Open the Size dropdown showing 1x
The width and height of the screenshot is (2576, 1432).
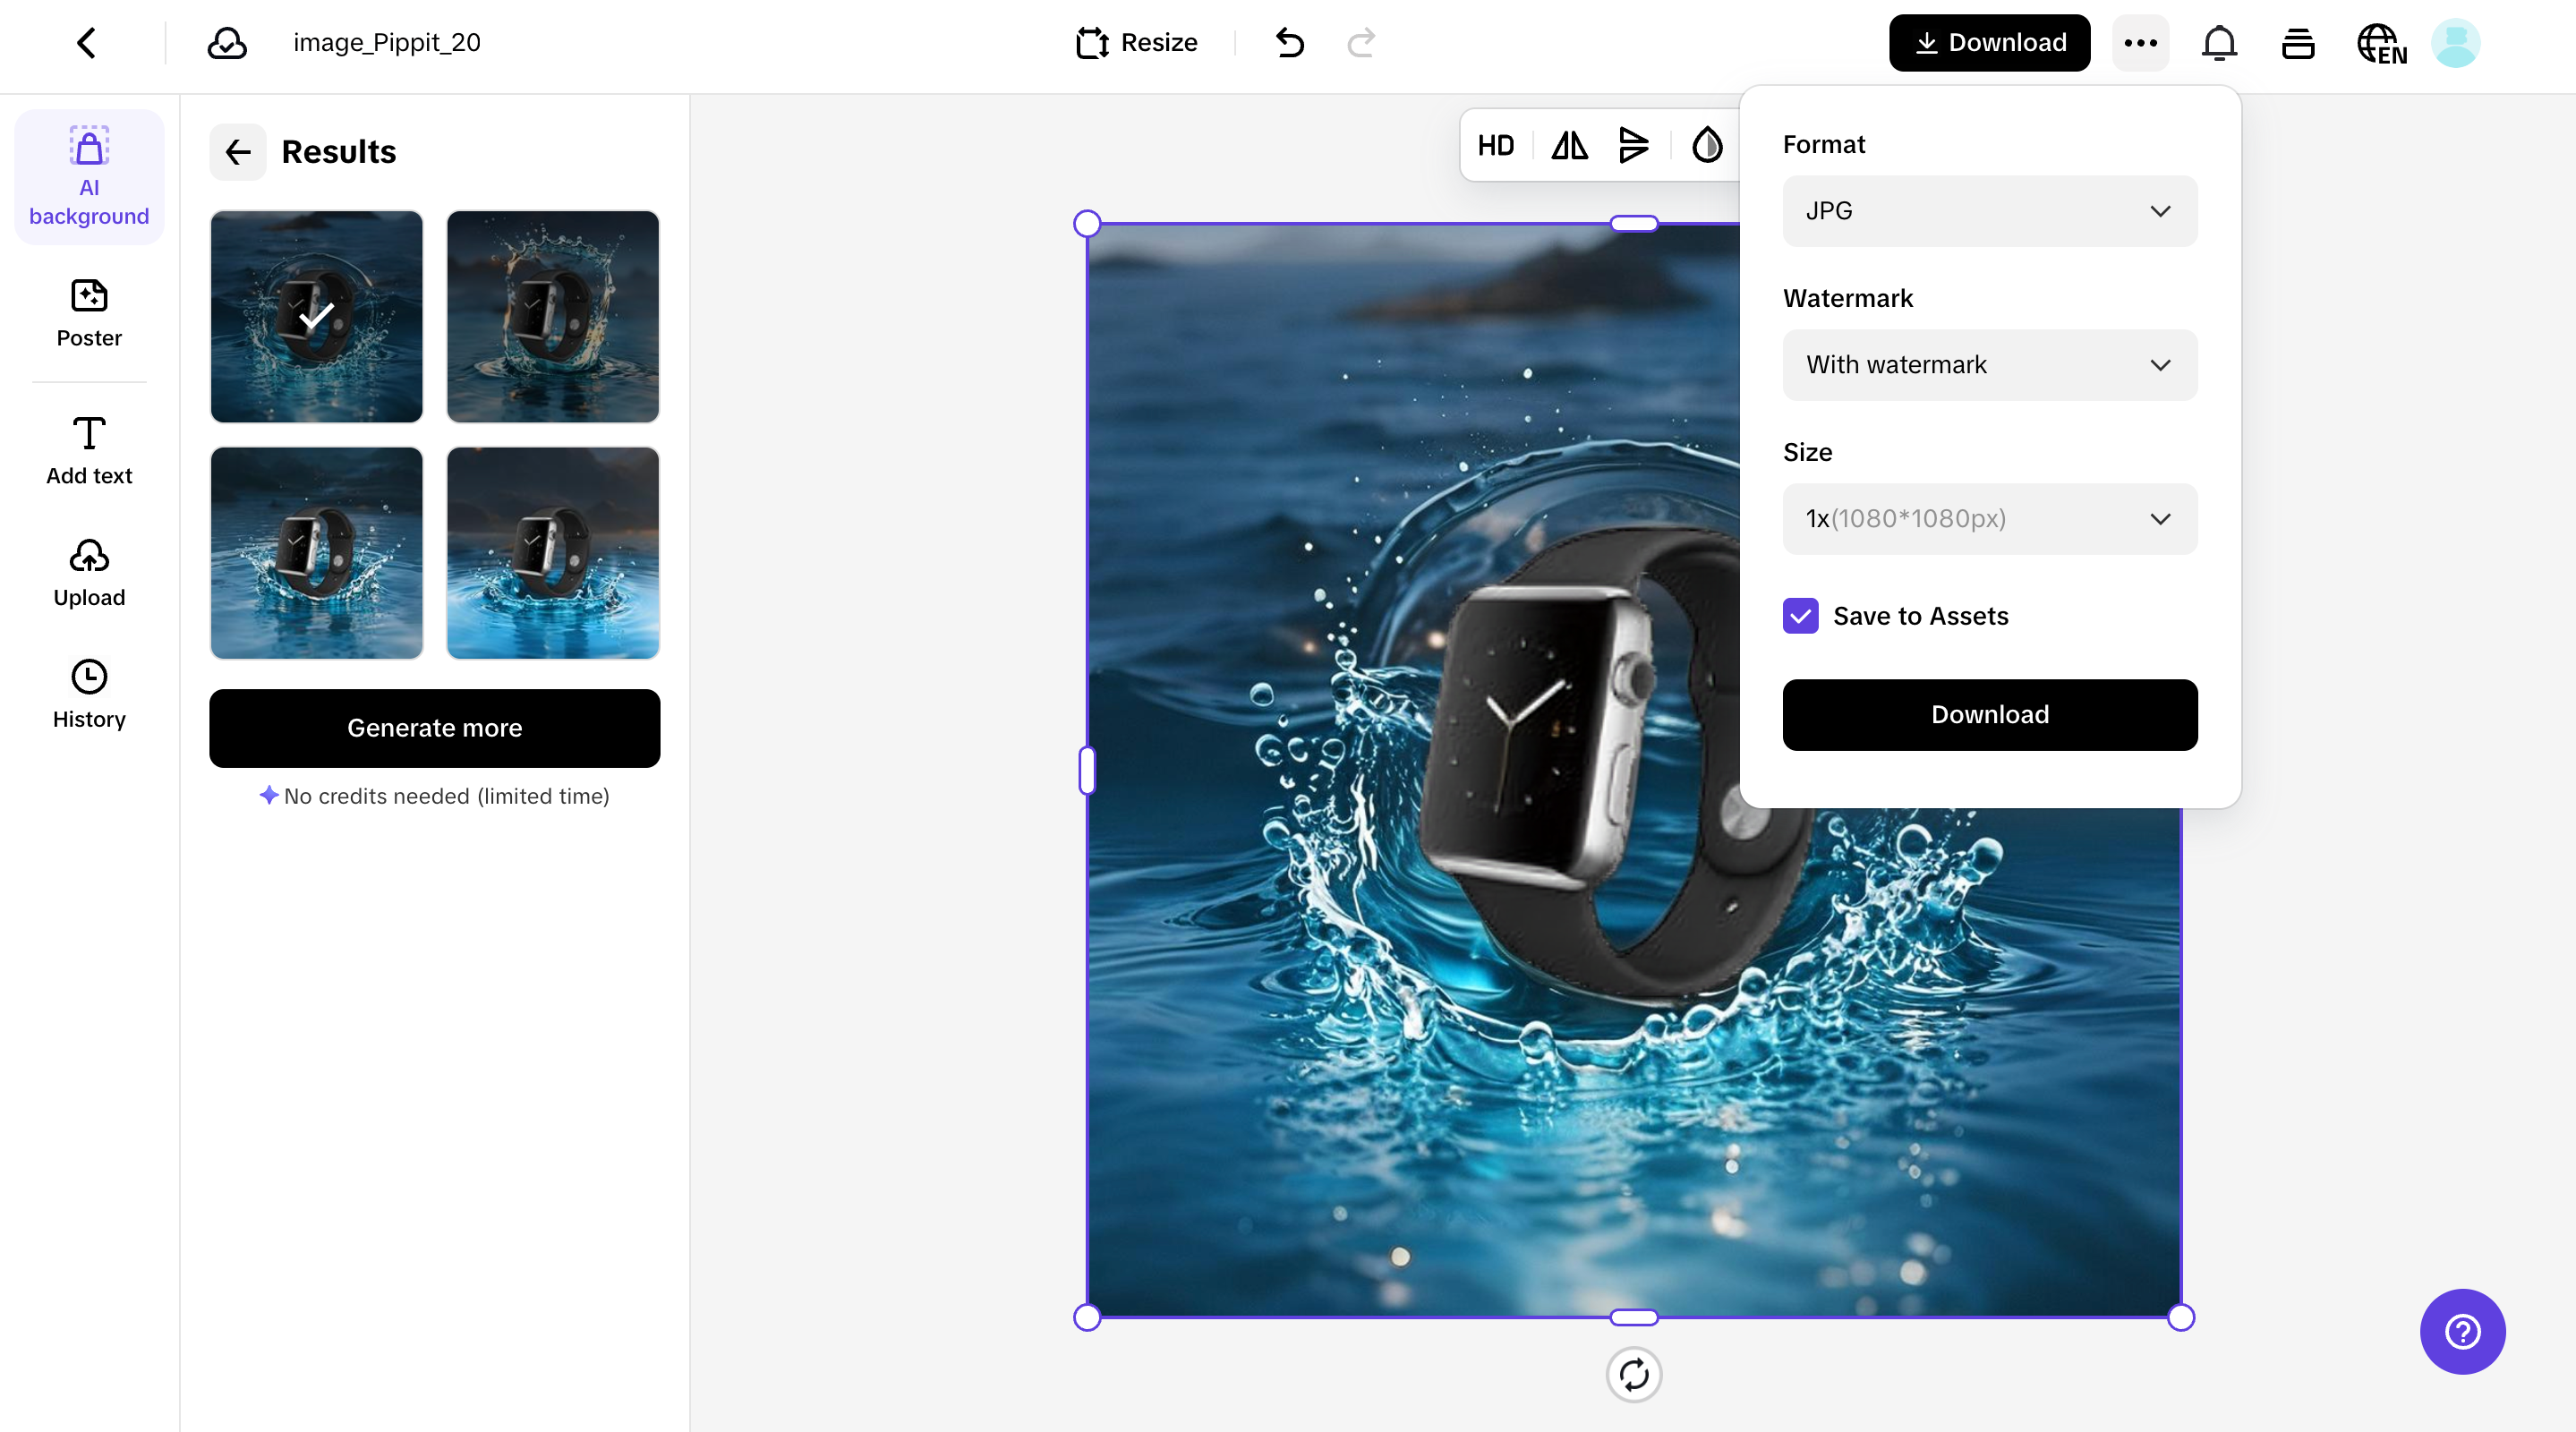pyautogui.click(x=1989, y=519)
